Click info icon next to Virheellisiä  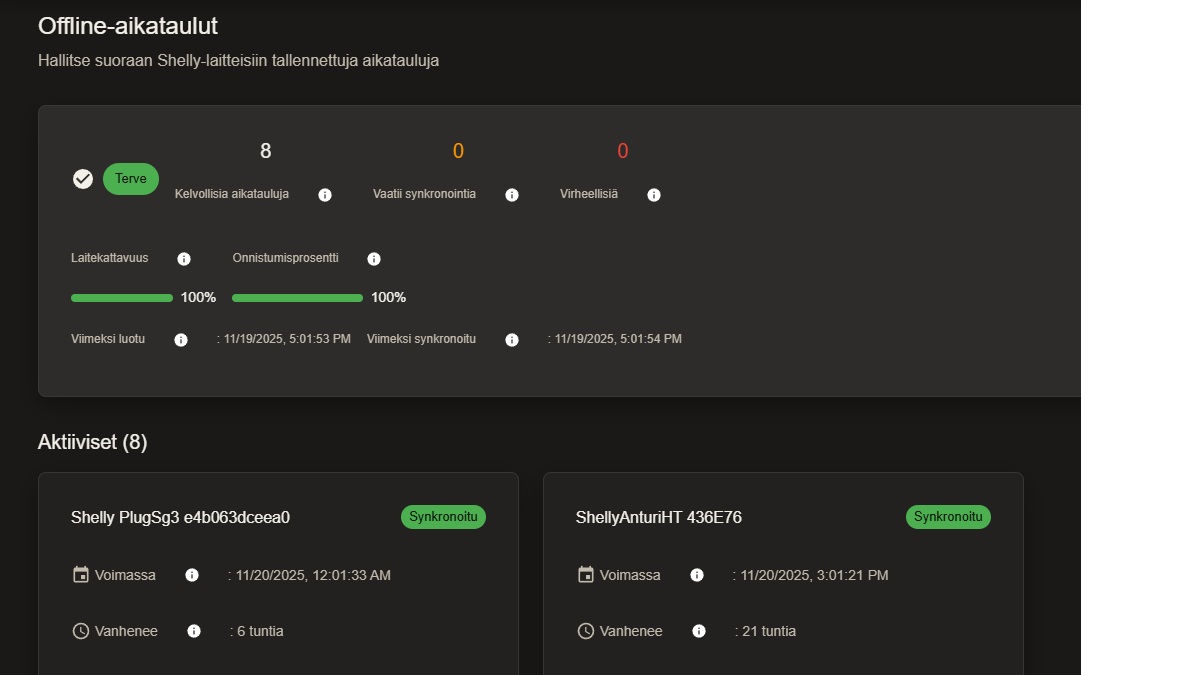[x=654, y=195]
